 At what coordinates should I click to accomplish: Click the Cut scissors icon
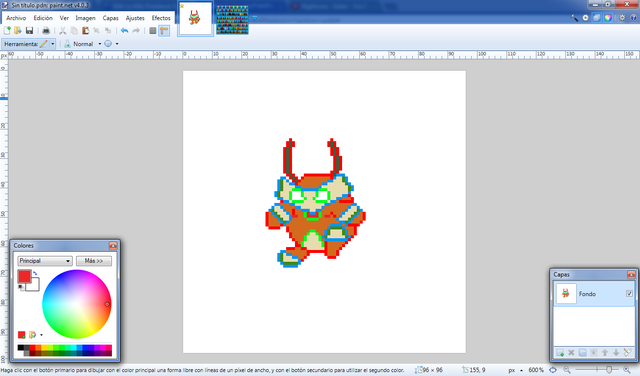(62, 31)
